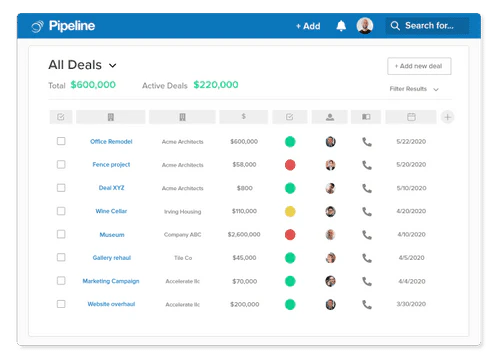Click green status dot for Office Remodel
The height and width of the screenshot is (360, 500).
[290, 142]
